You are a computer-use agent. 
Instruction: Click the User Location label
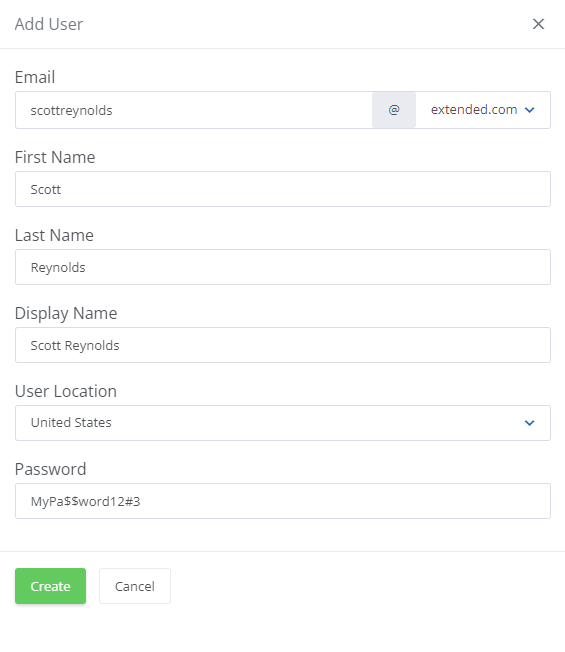(x=66, y=391)
